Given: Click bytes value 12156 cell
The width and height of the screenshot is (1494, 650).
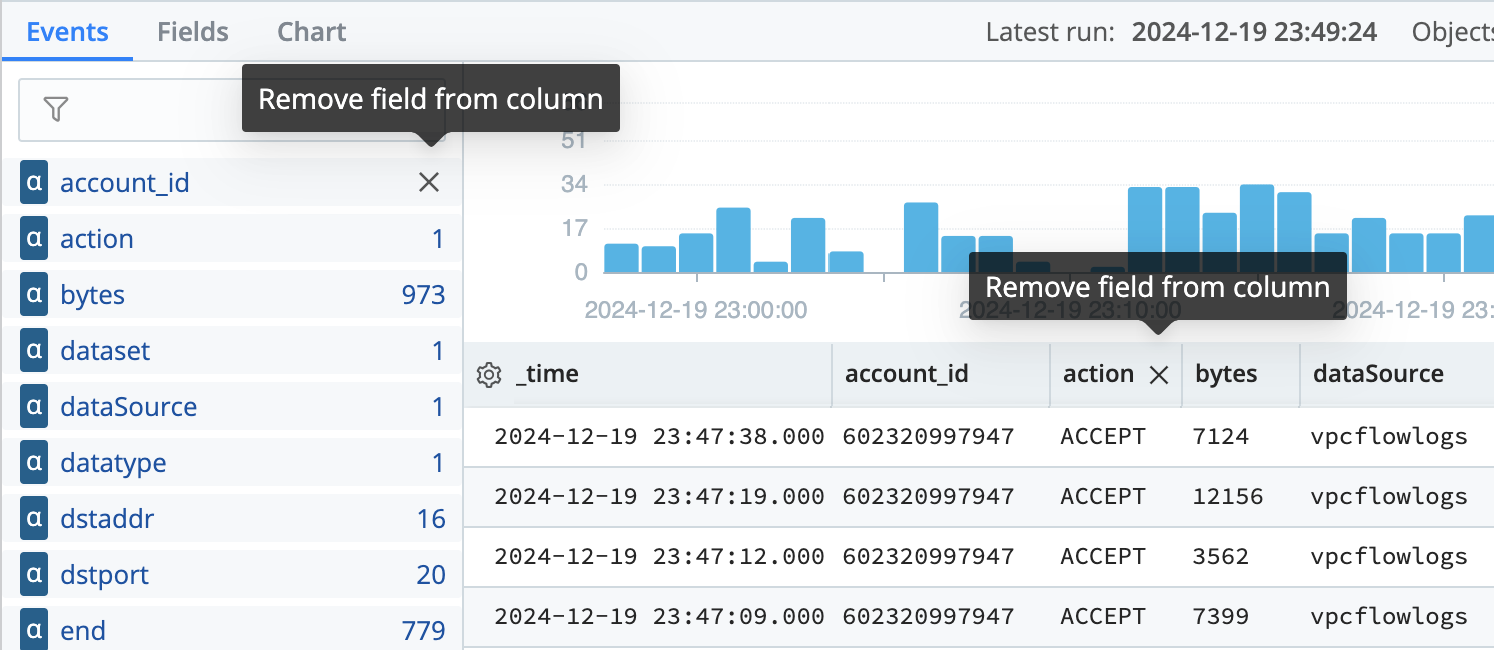Looking at the screenshot, I should pyautogui.click(x=1228, y=496).
